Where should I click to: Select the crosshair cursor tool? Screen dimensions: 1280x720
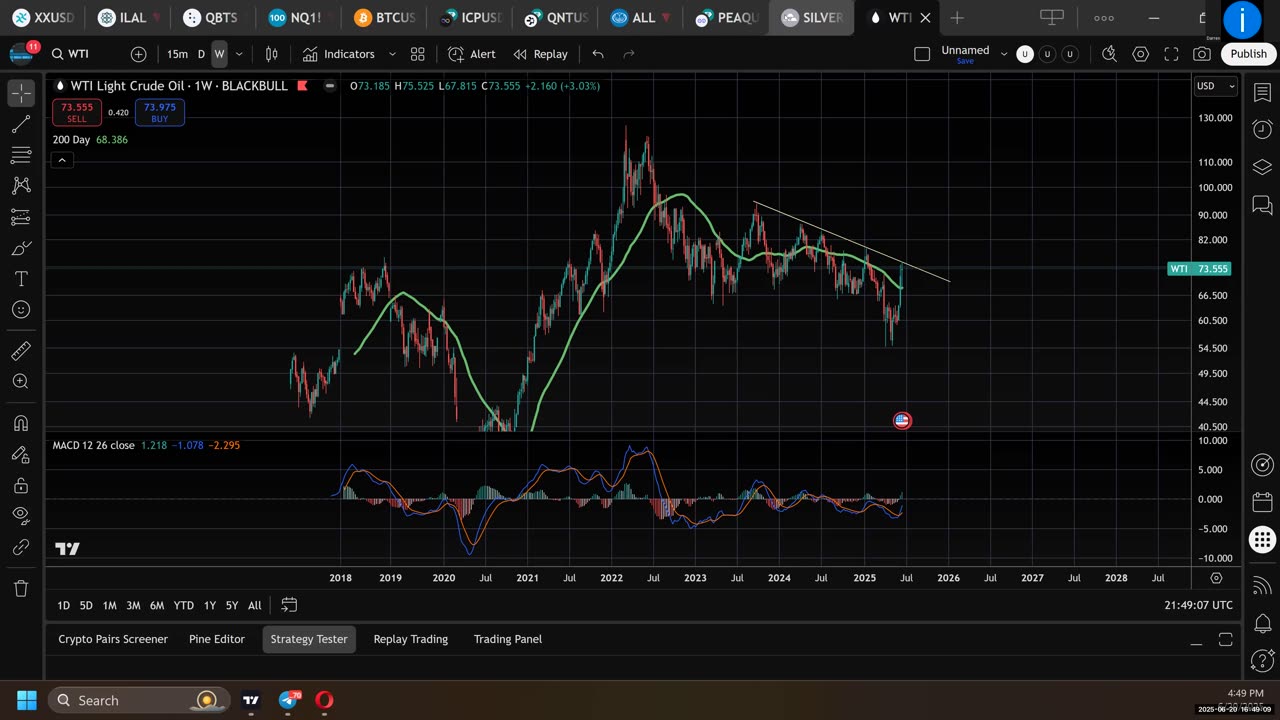[21, 93]
